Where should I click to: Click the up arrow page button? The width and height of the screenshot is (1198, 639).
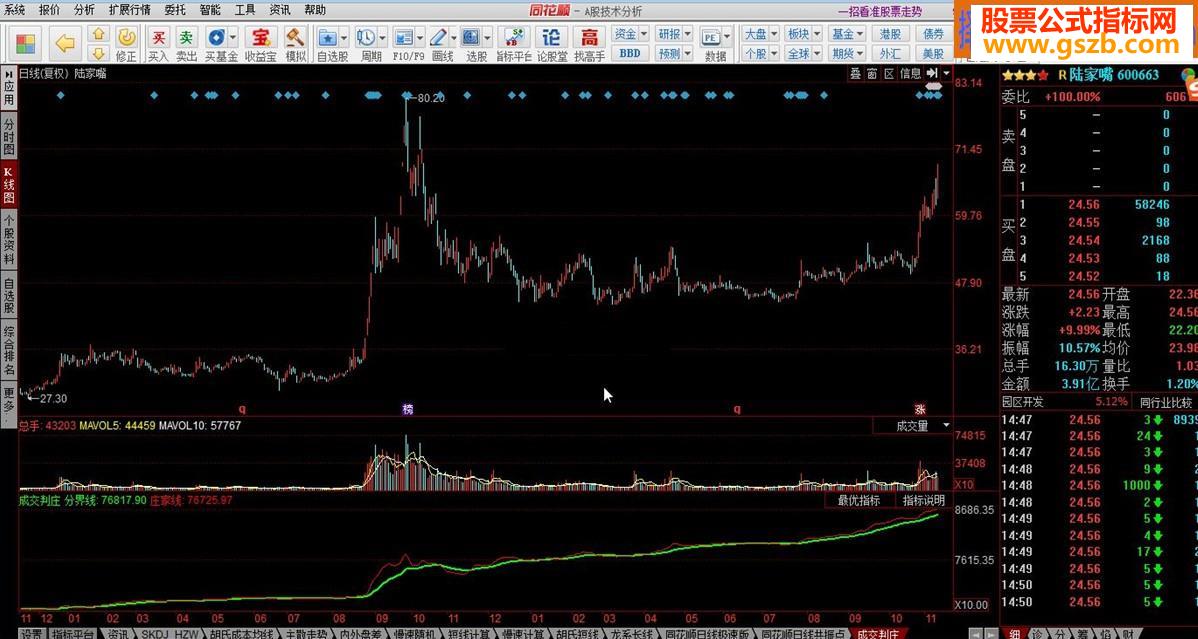click(98, 34)
